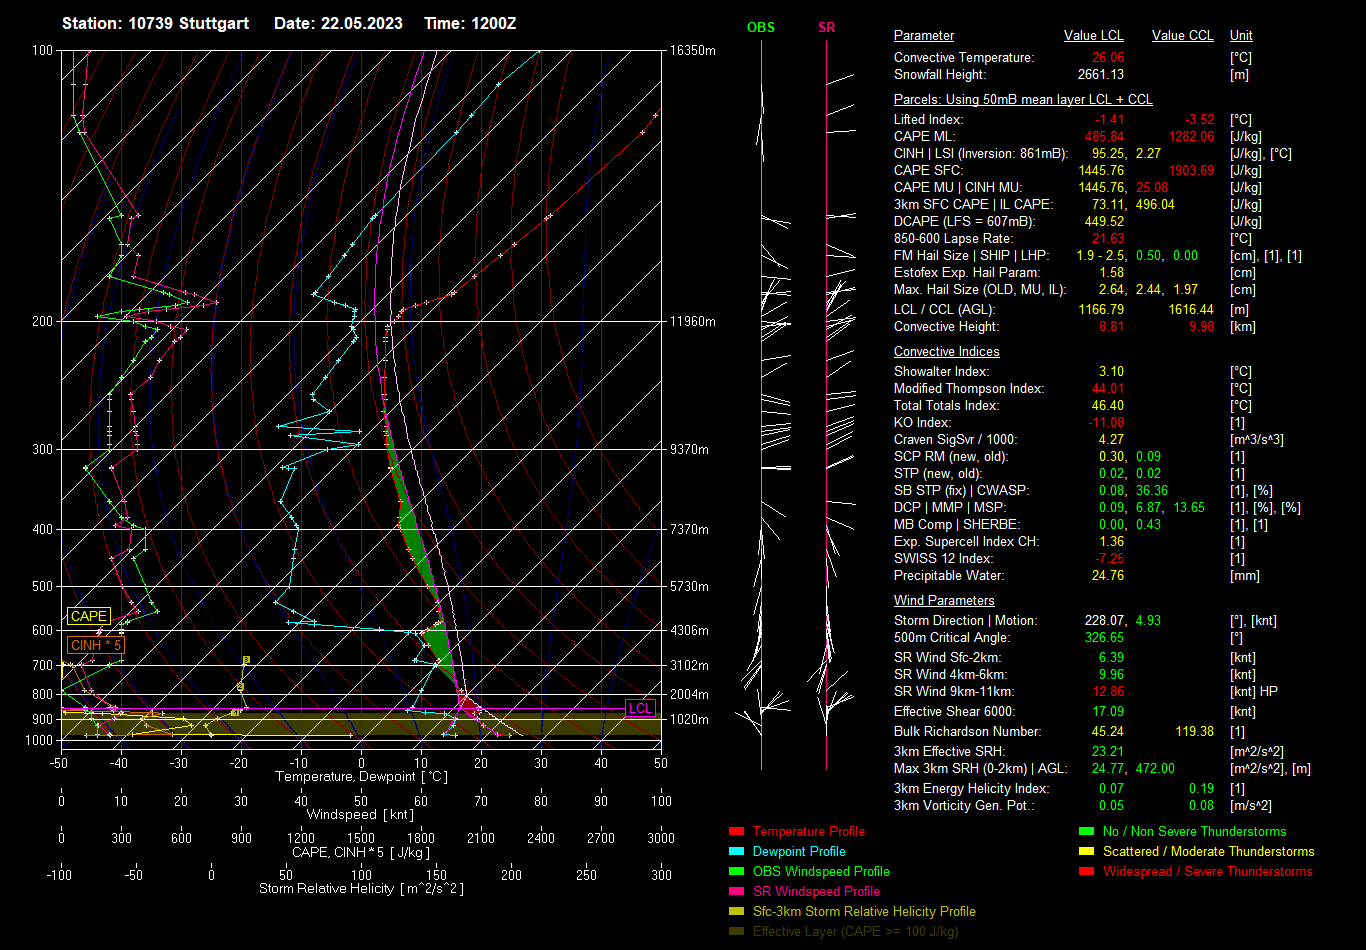Click the 850-600 Lapse Rate value 21.63
The height and width of the screenshot is (950, 1366).
(x=1108, y=239)
